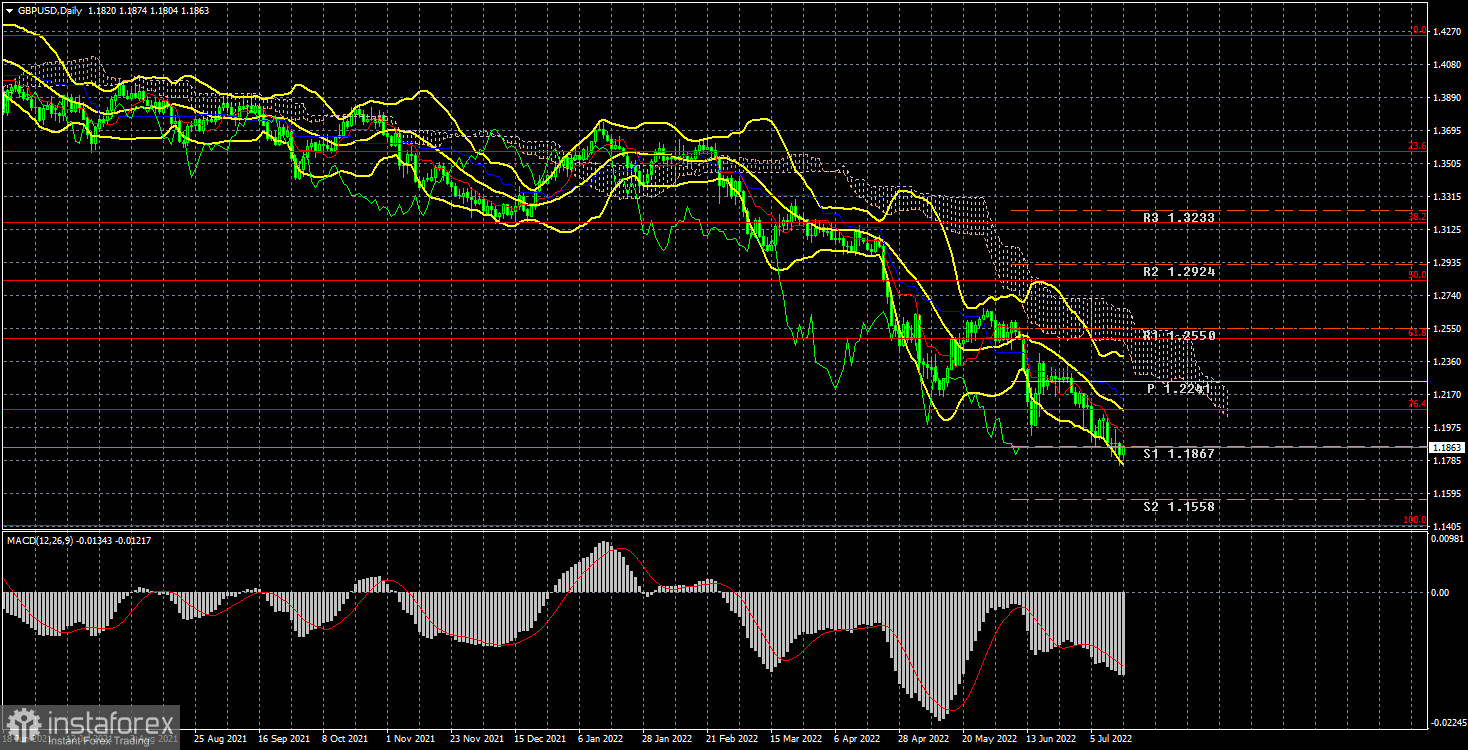
Task: Click the 25 Aug 2021 date label
Action: (219, 740)
